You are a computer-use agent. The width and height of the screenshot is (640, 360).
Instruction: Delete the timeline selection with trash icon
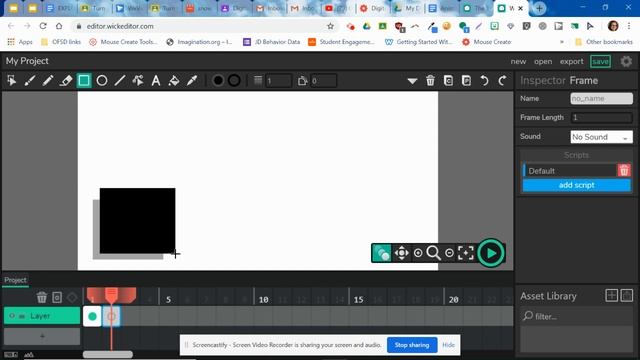[x=42, y=297]
